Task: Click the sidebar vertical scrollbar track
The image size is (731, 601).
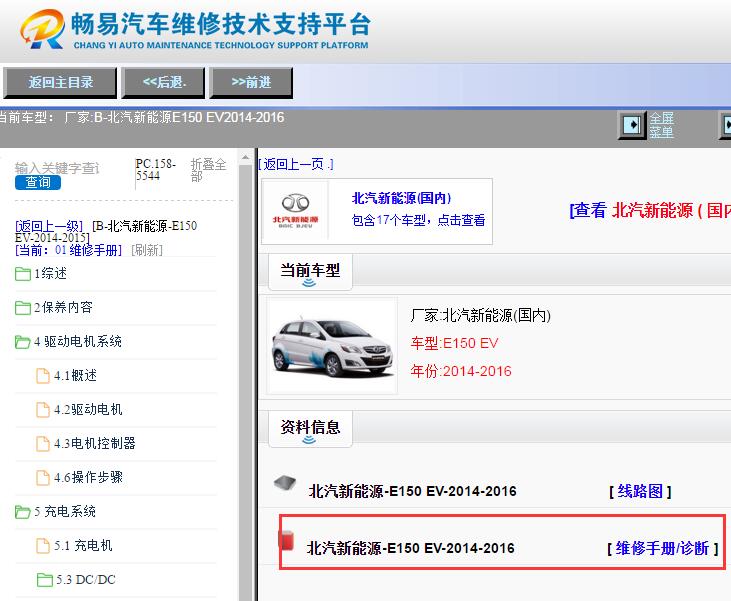Action: click(x=245, y=382)
